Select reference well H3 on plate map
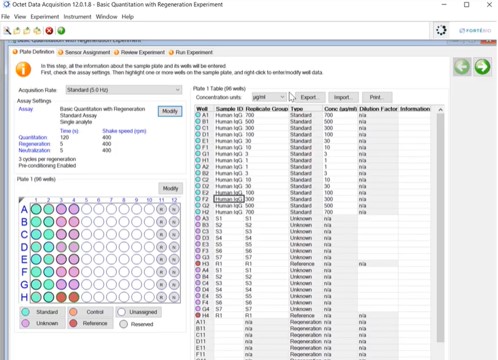 pos(61,297)
